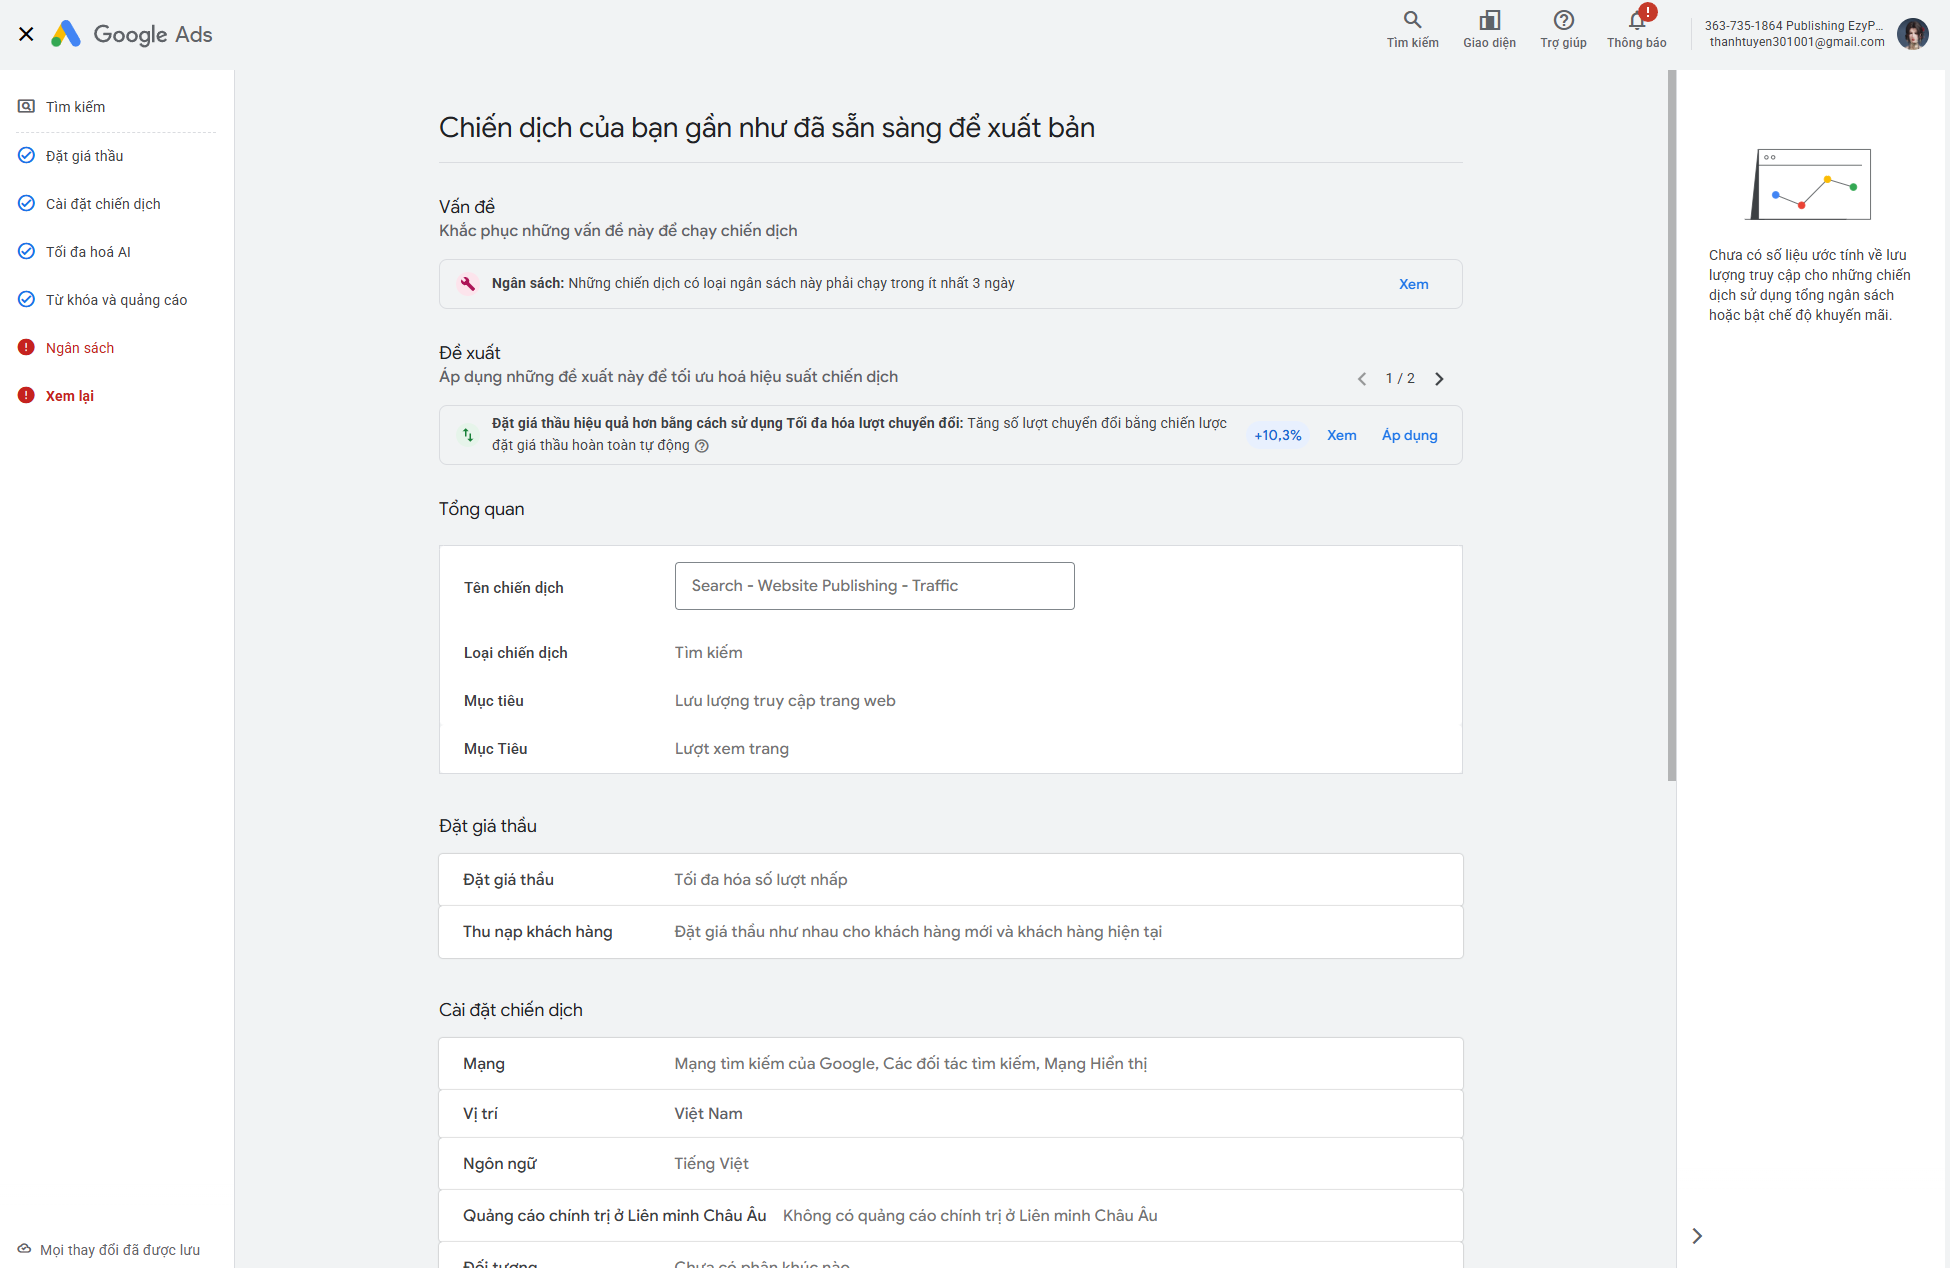Click 'Lưu lượng truy cập trang web' goal value
The height and width of the screenshot is (1268, 1950).
click(785, 701)
